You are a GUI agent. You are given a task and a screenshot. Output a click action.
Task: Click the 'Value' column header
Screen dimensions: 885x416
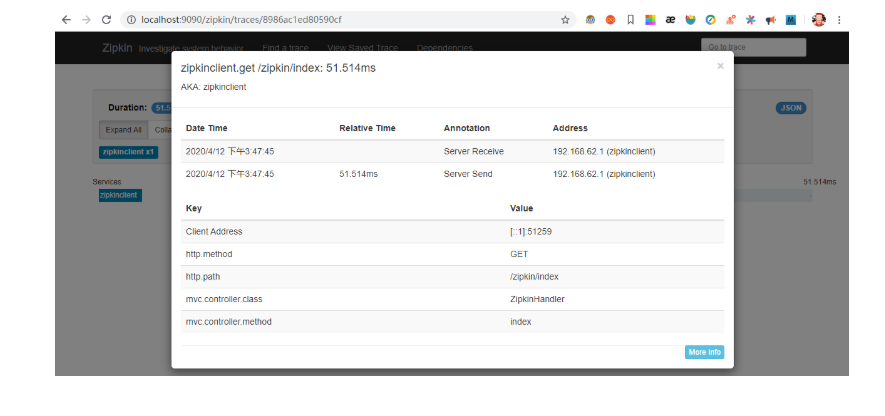tap(522, 208)
